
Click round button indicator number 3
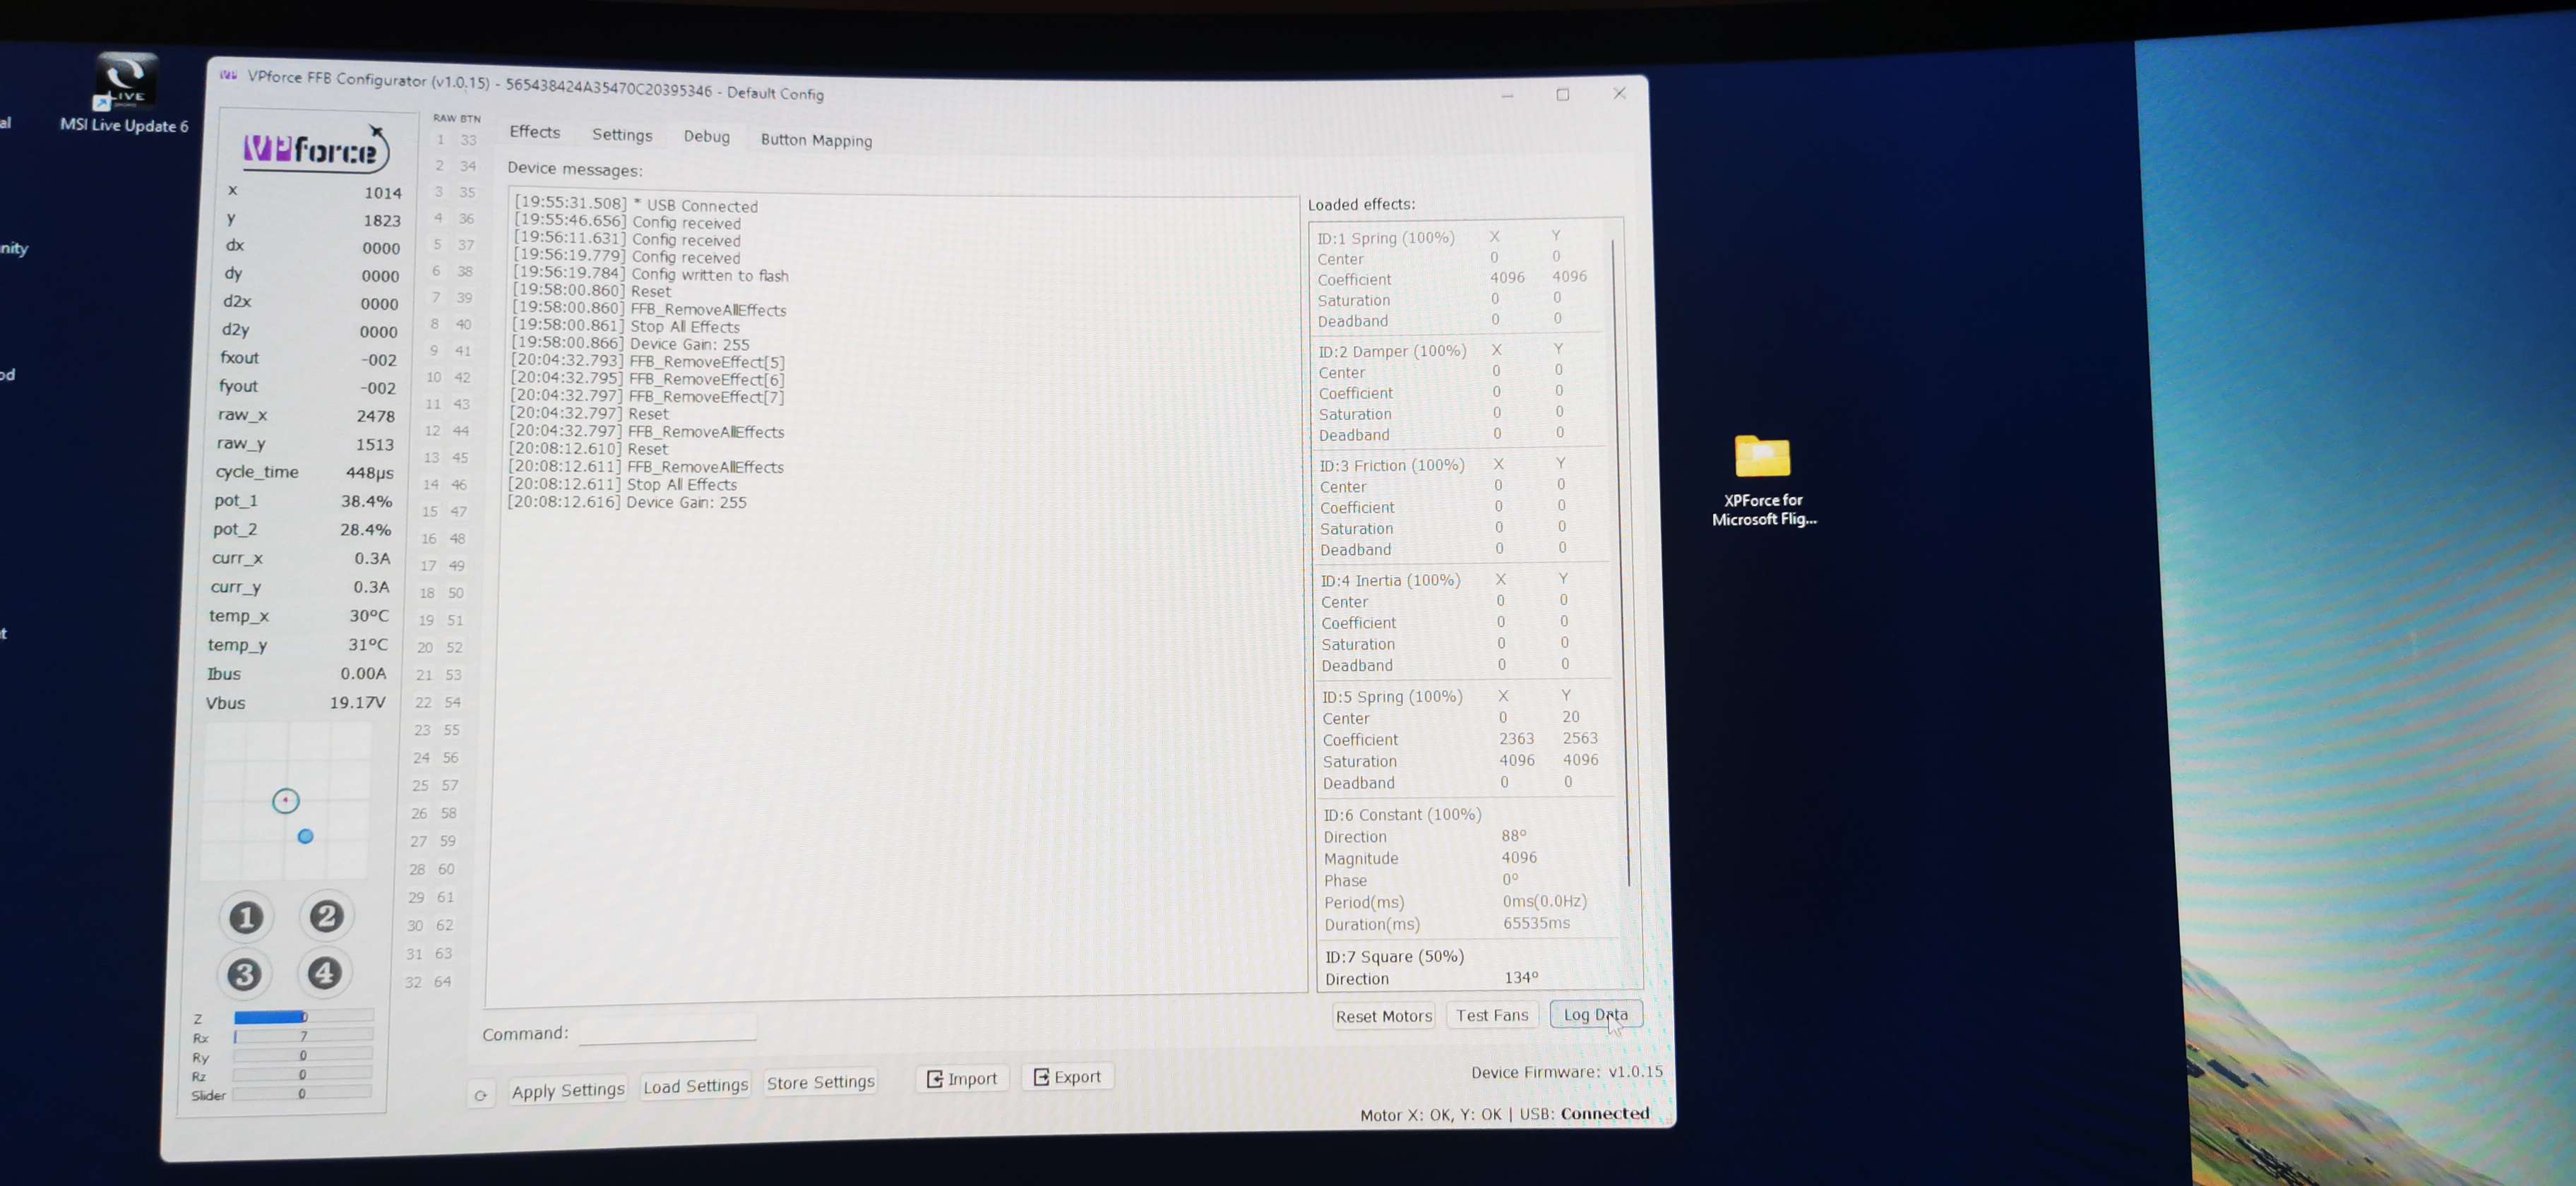[244, 974]
